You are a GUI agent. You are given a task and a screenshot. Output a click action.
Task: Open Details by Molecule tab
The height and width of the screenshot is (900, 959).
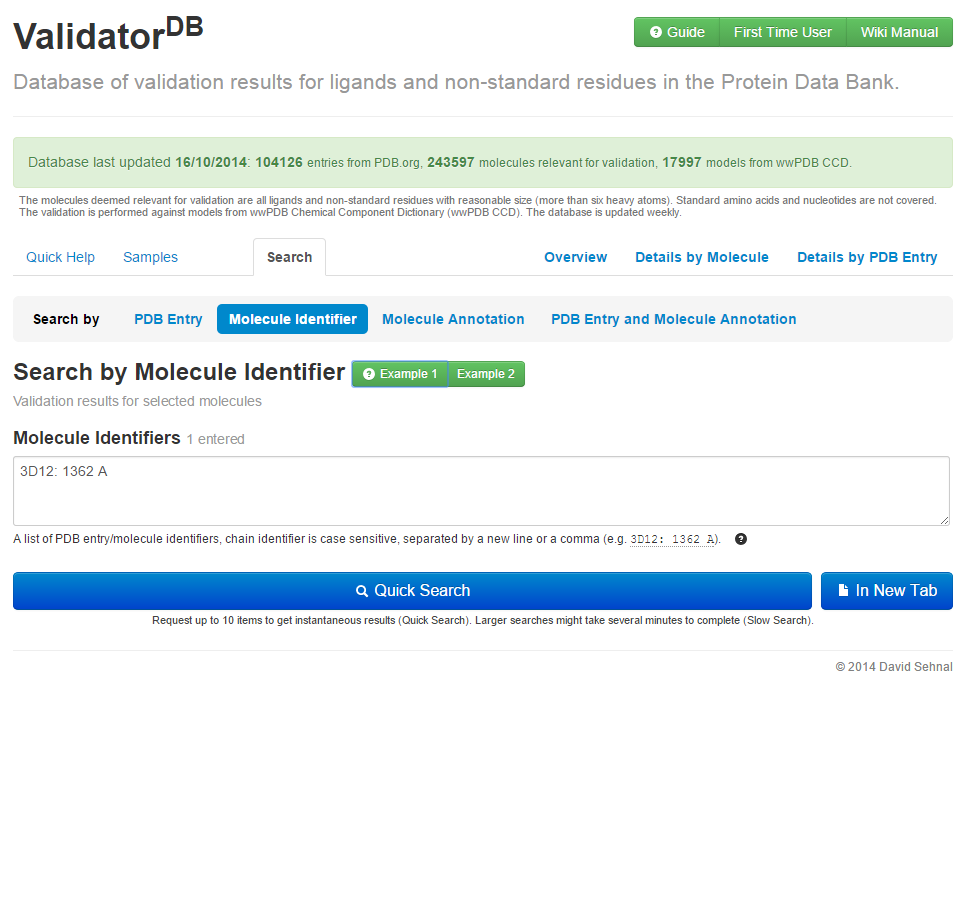pos(702,257)
